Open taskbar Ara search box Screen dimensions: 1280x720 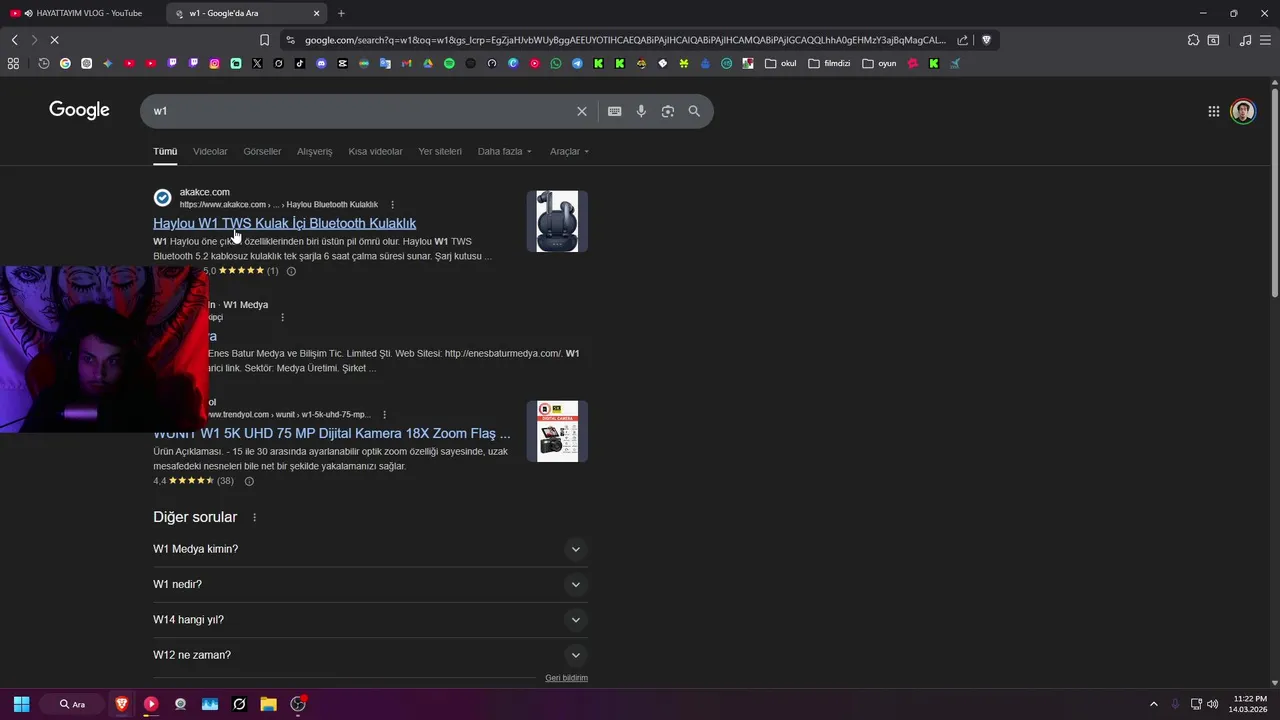(72, 704)
